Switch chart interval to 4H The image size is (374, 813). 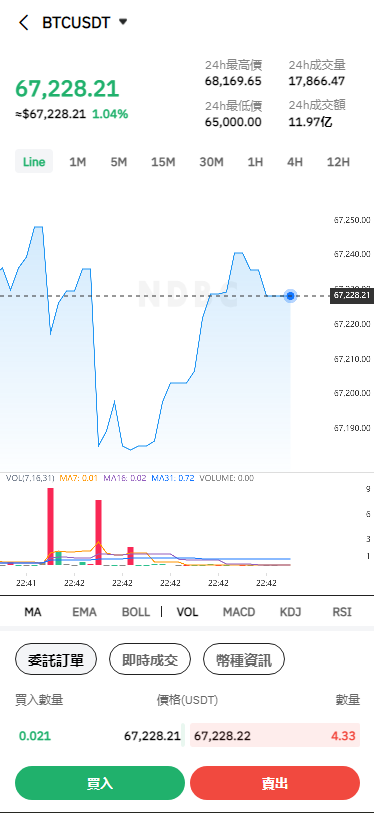295,162
